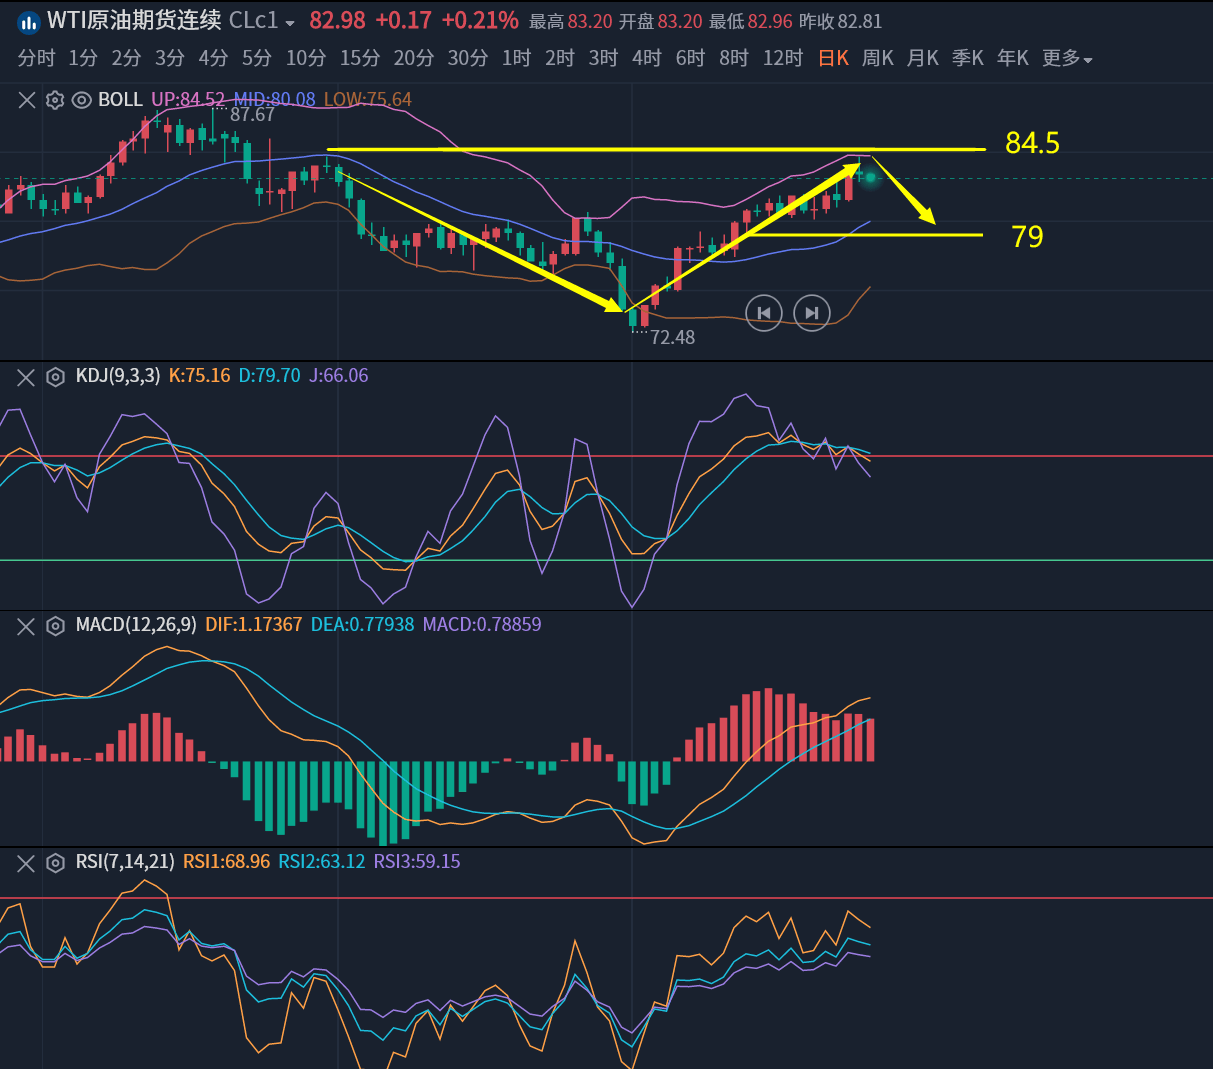Close the BOLL indicator overlay

click(x=27, y=100)
